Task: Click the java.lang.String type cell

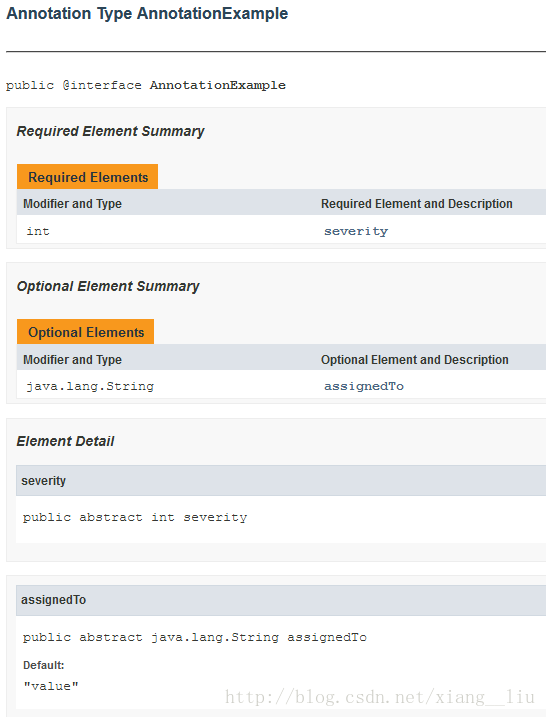Action: click(x=90, y=386)
